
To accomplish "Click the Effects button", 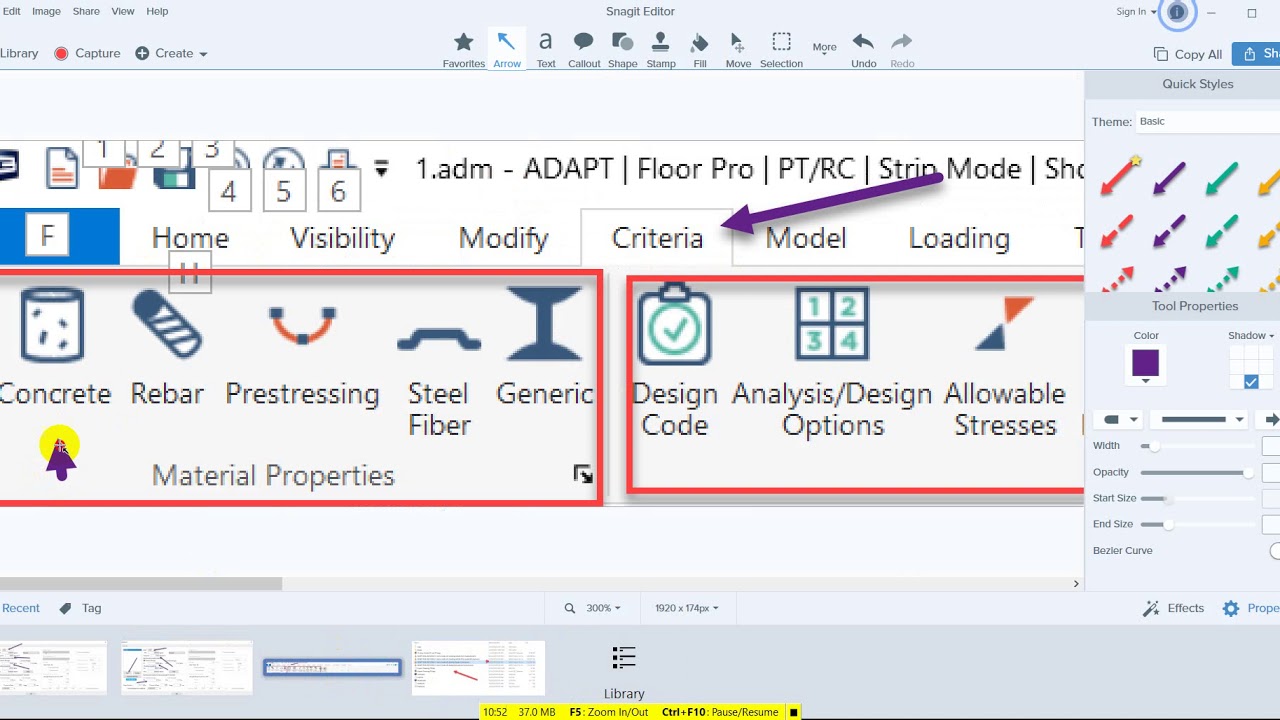I will point(1174,608).
